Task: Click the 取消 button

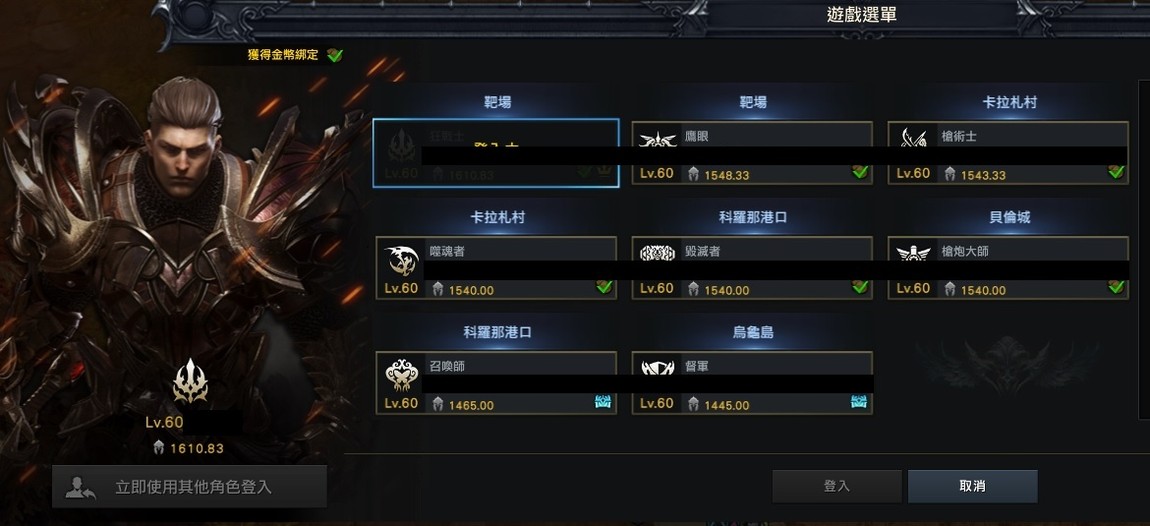Action: coord(973,486)
